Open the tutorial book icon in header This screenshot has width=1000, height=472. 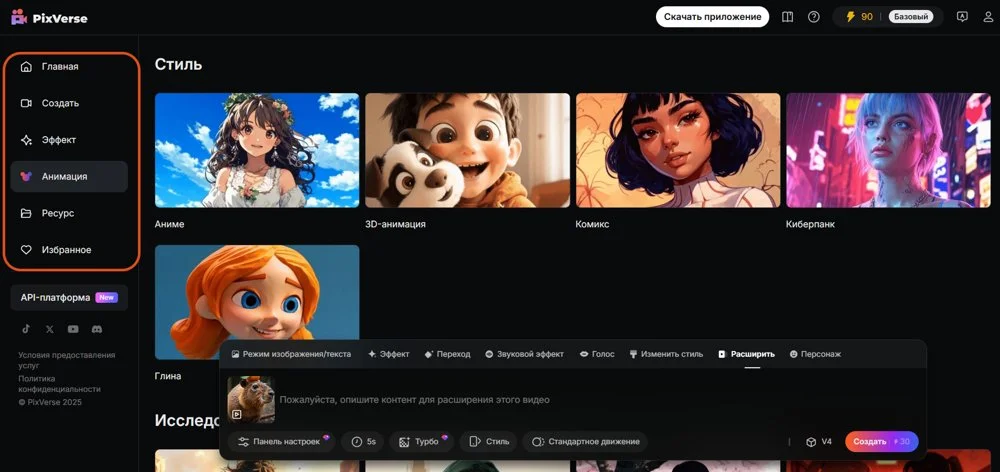coord(788,17)
